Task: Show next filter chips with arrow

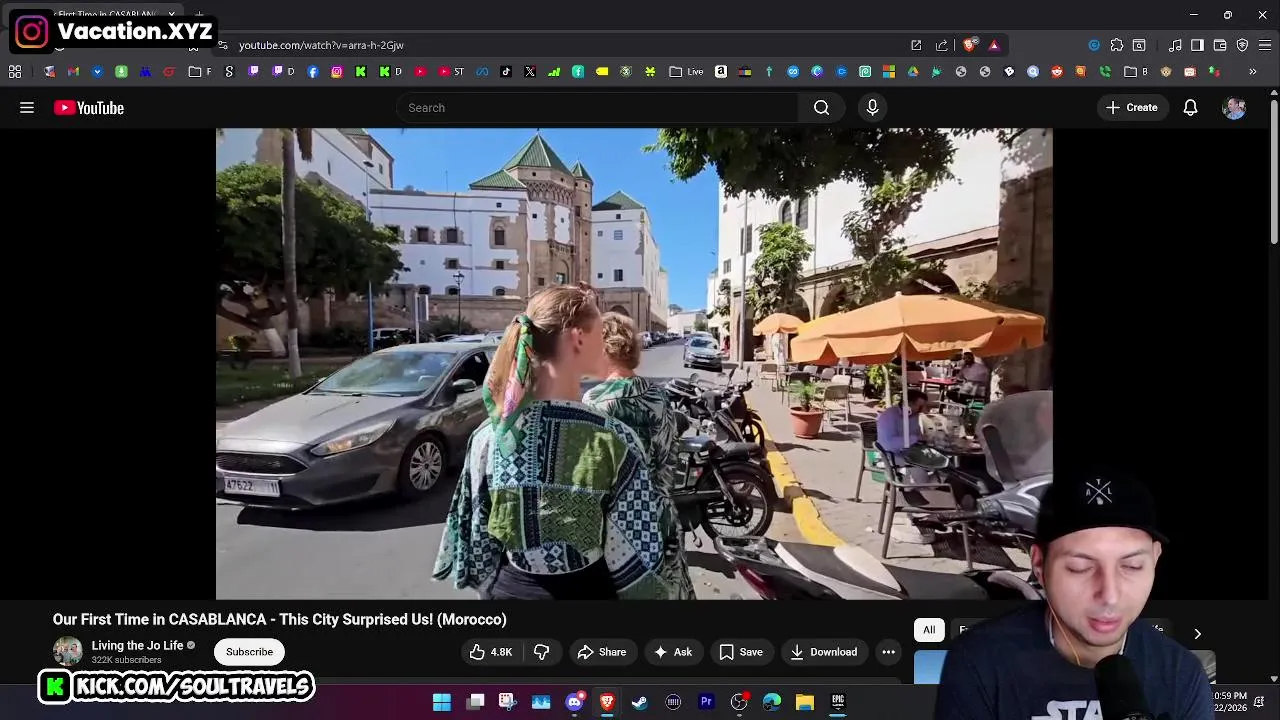Action: point(1197,633)
